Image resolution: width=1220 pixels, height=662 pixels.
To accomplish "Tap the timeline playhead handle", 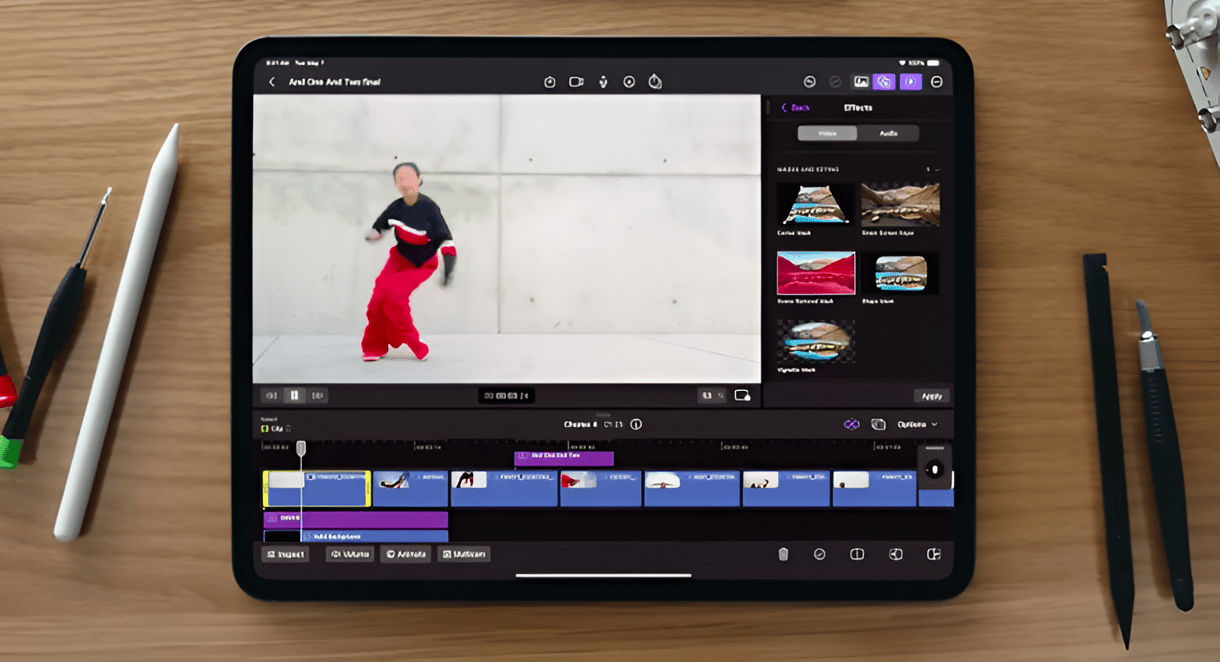I will [300, 449].
